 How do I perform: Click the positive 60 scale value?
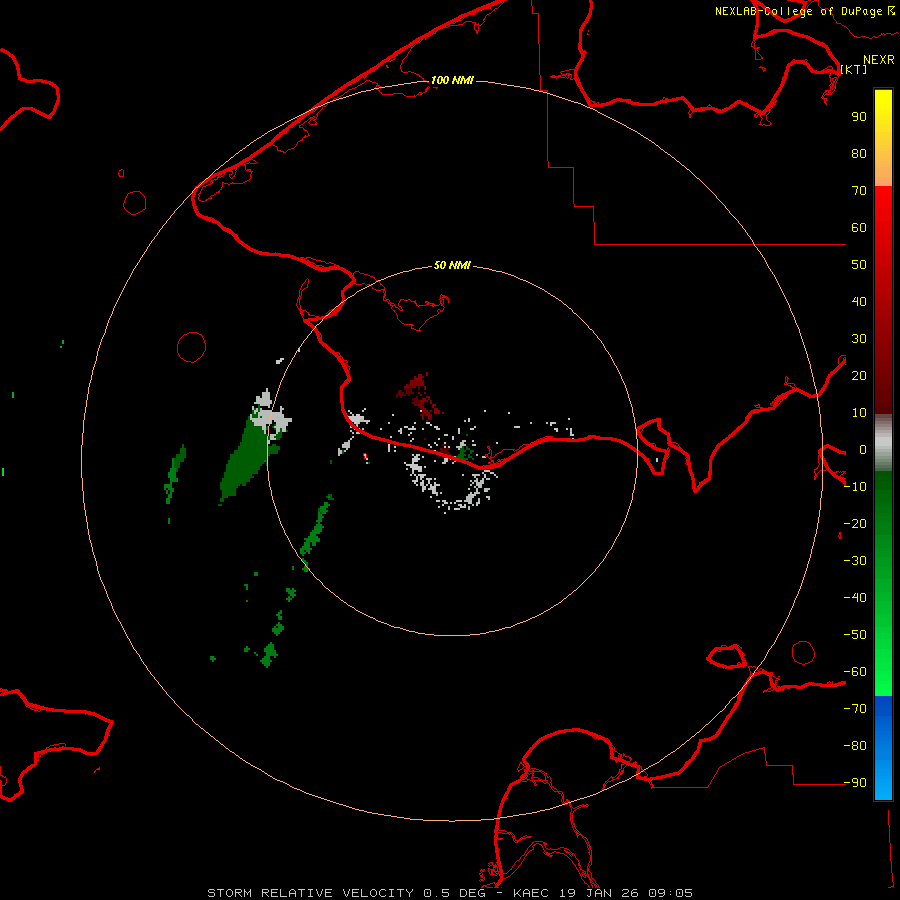[859, 228]
